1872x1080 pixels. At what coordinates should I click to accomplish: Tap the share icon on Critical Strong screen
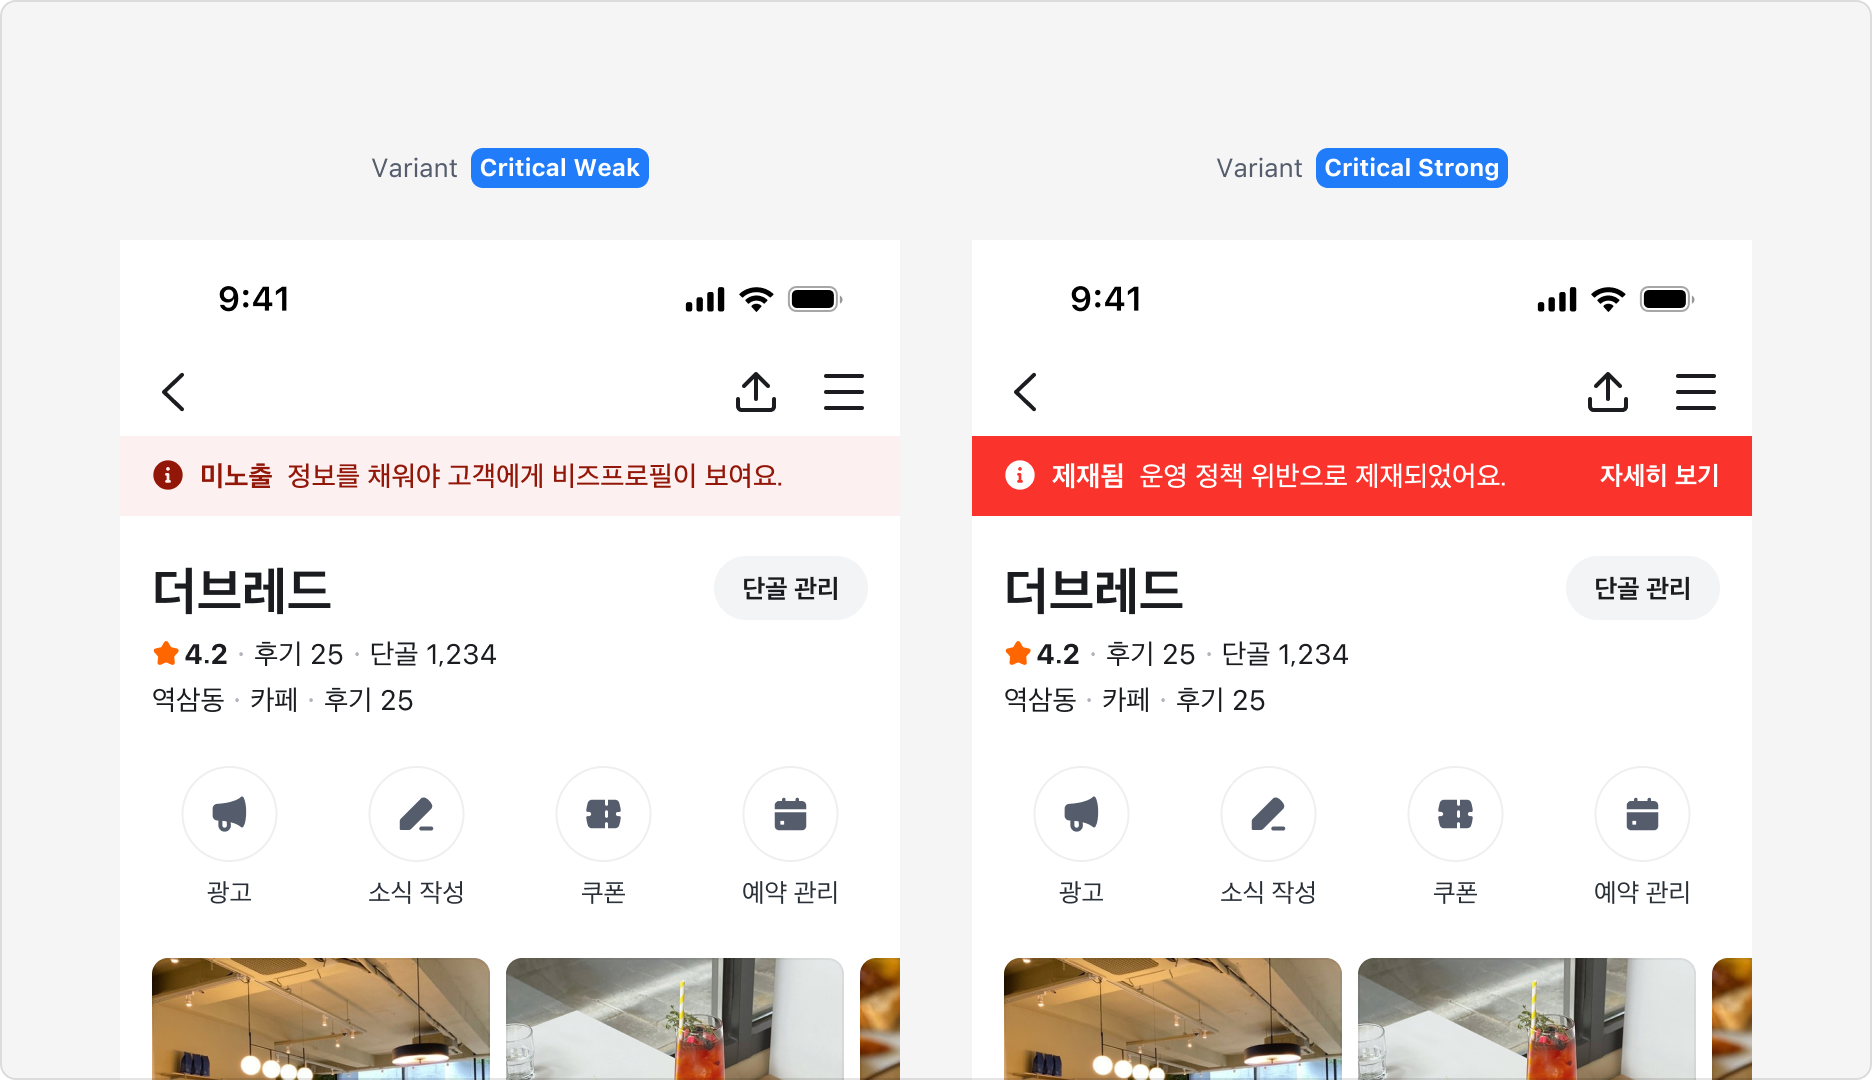(x=1609, y=392)
